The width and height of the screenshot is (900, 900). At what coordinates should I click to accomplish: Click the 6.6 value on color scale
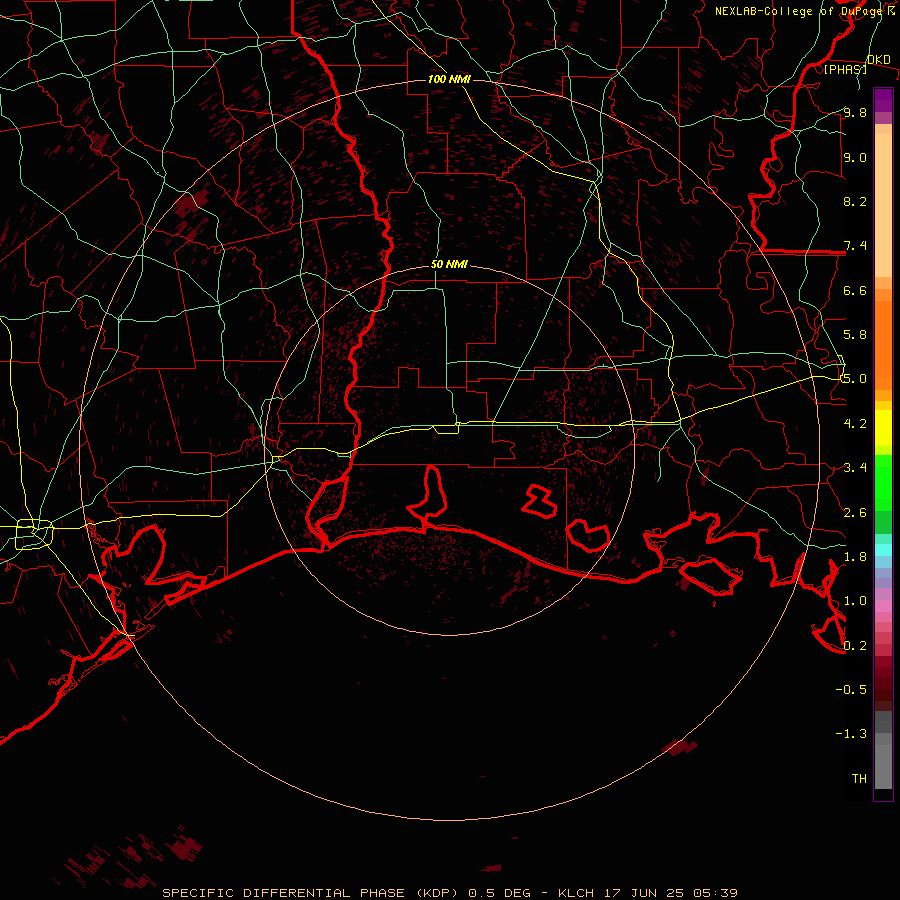[855, 290]
